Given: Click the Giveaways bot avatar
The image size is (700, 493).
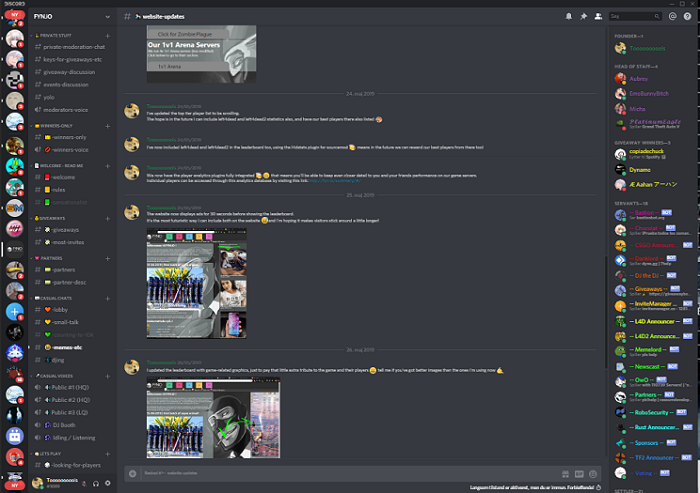Looking at the screenshot, I should 620,291.
